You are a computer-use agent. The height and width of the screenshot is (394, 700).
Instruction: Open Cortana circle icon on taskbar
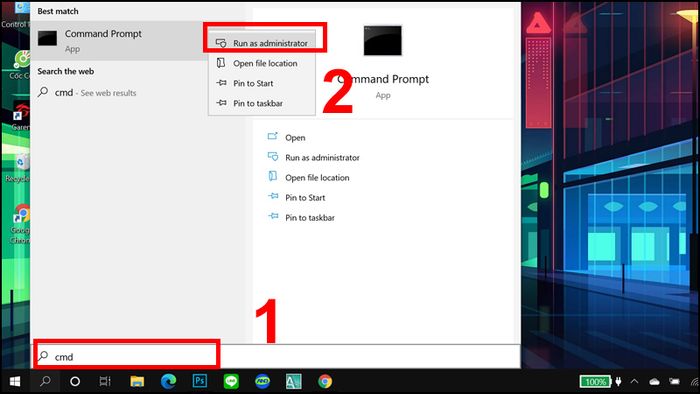tap(75, 382)
